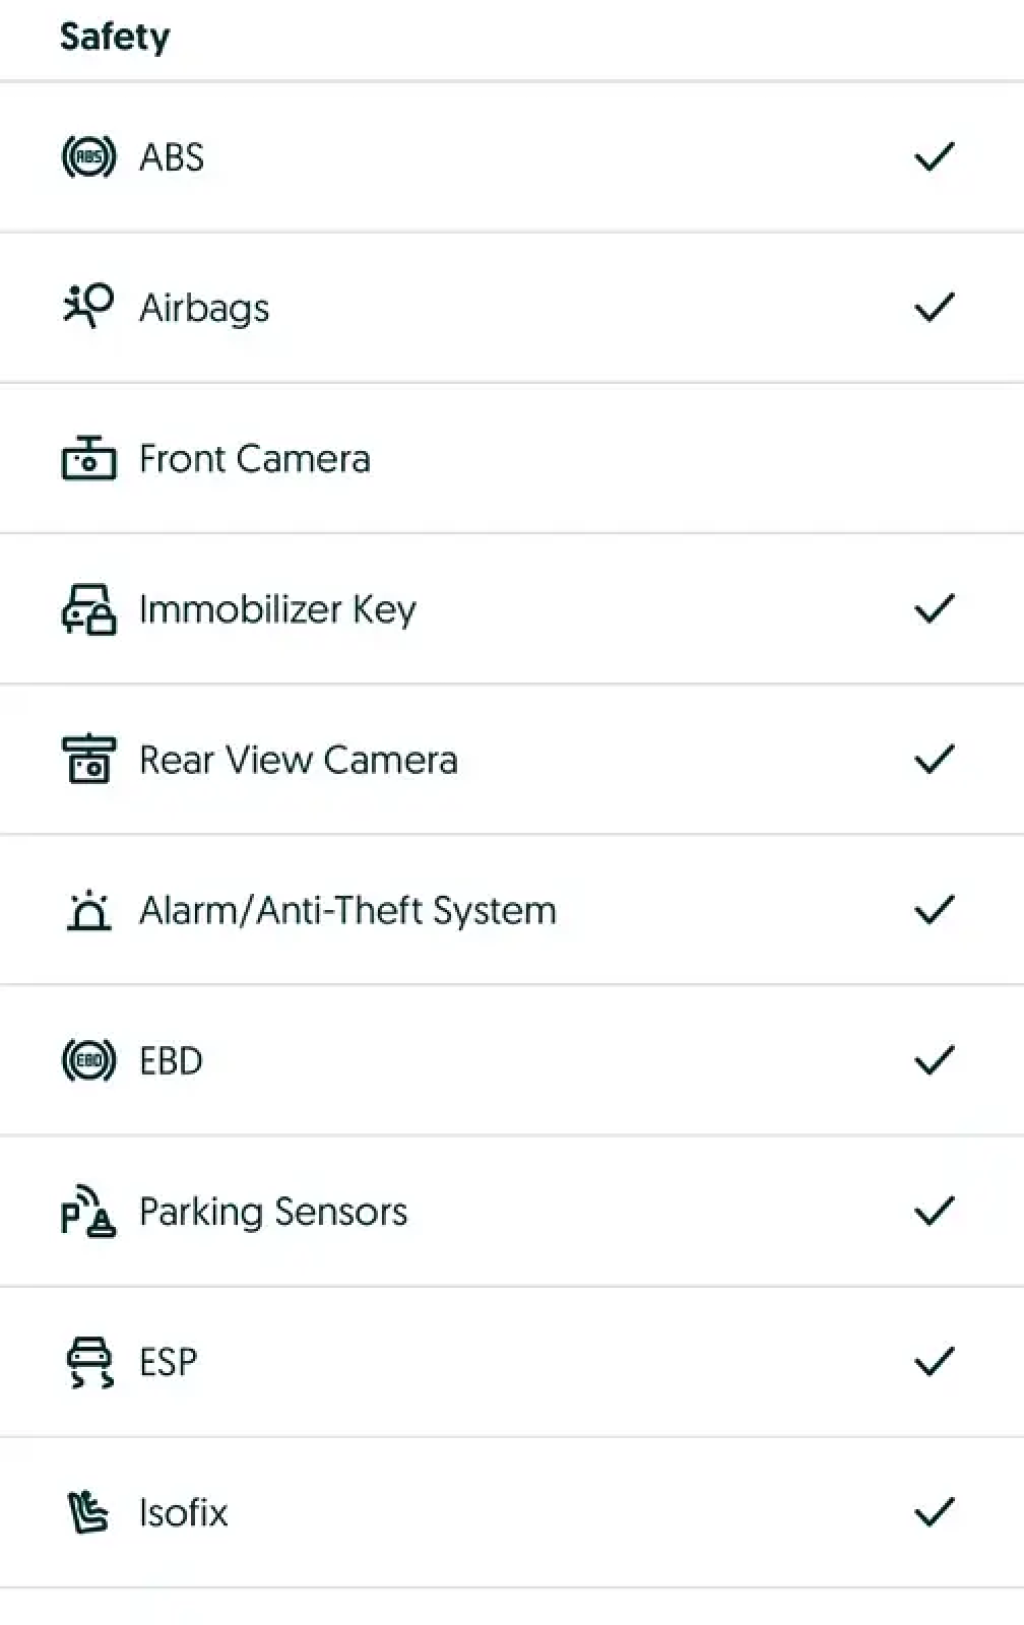Click the Parking Sensors icon

point(89,1212)
